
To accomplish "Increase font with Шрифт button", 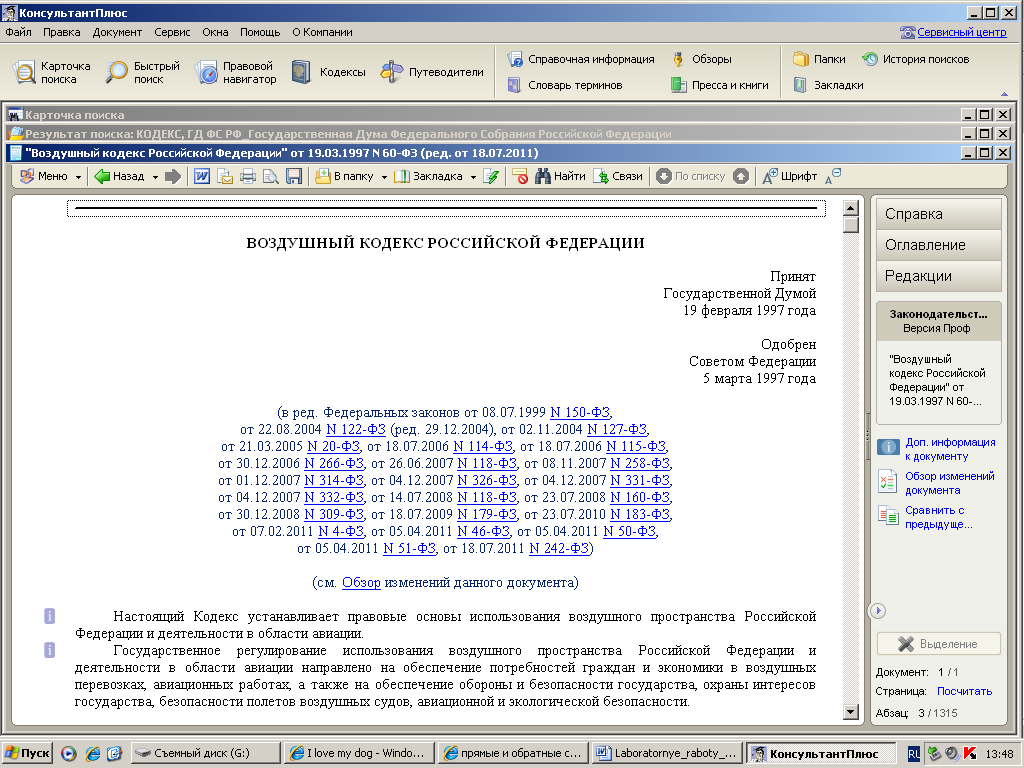I will click(x=790, y=176).
